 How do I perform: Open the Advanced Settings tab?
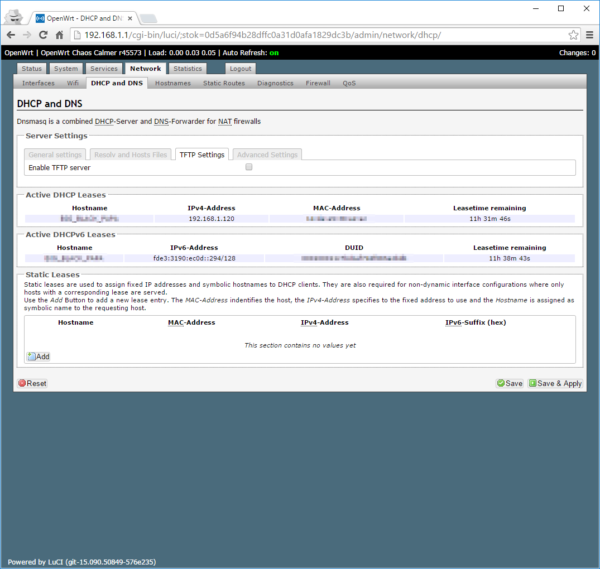click(x=267, y=154)
